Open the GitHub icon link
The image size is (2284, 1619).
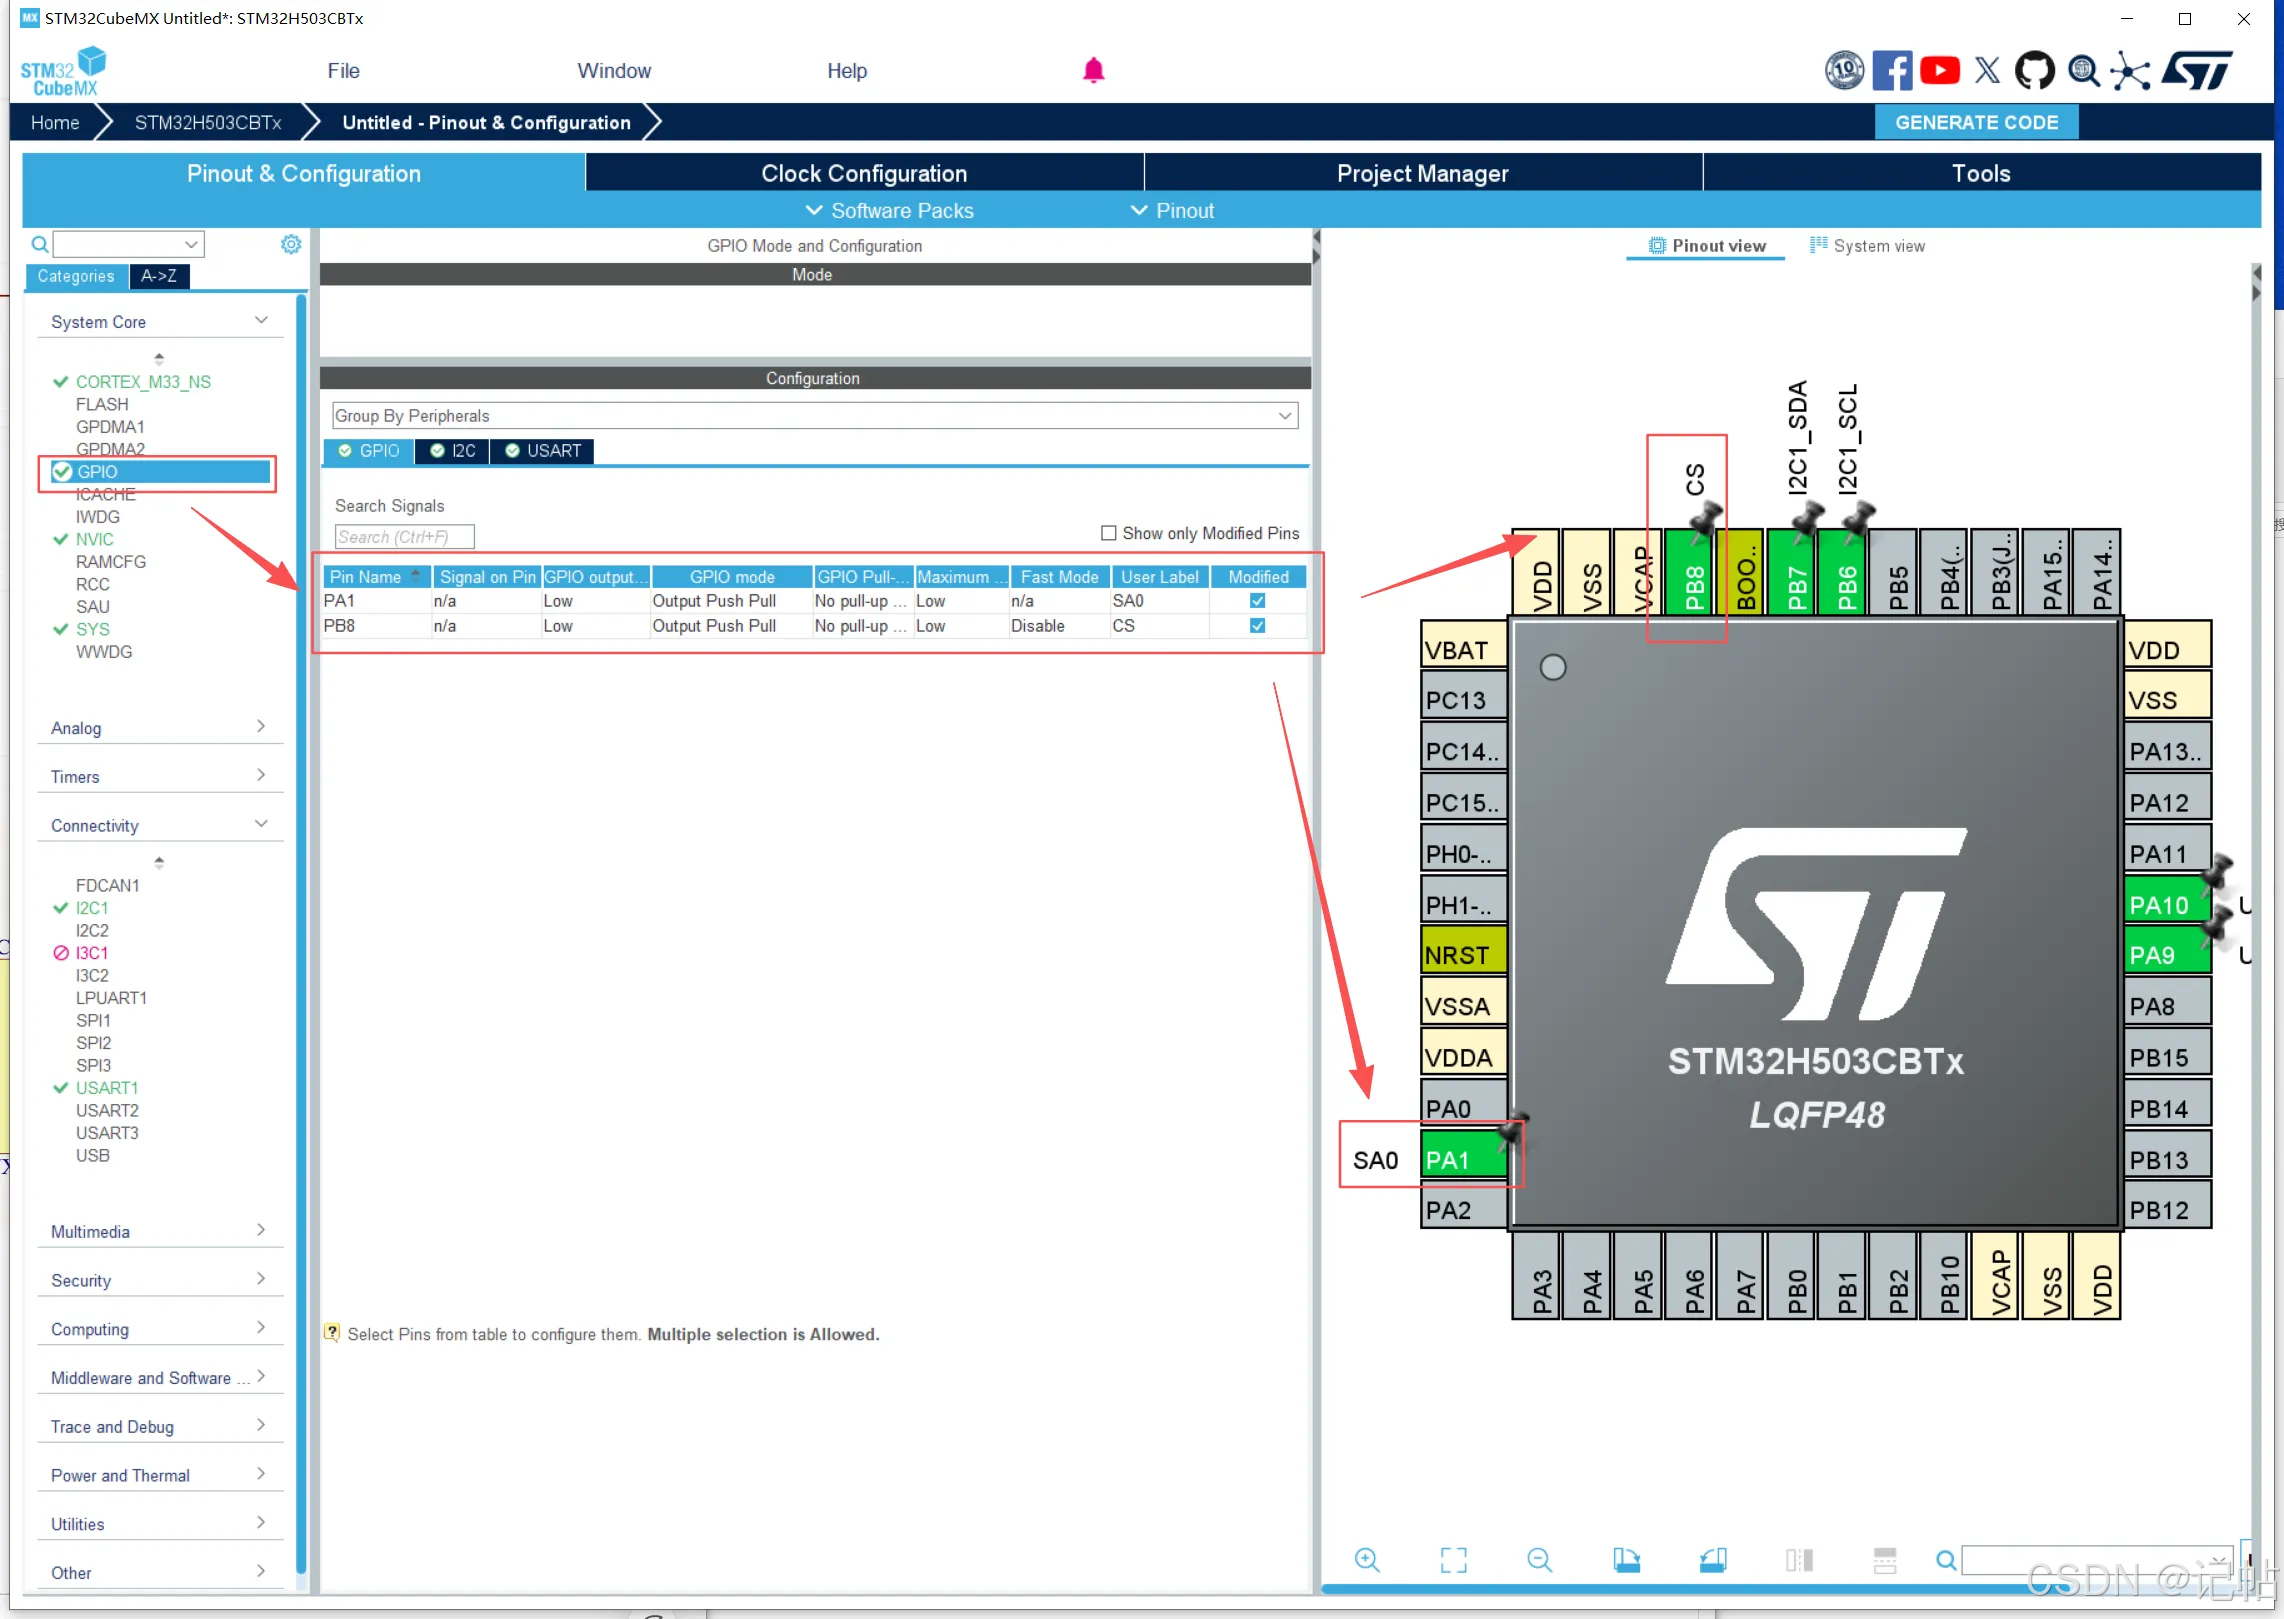pyautogui.click(x=2034, y=70)
